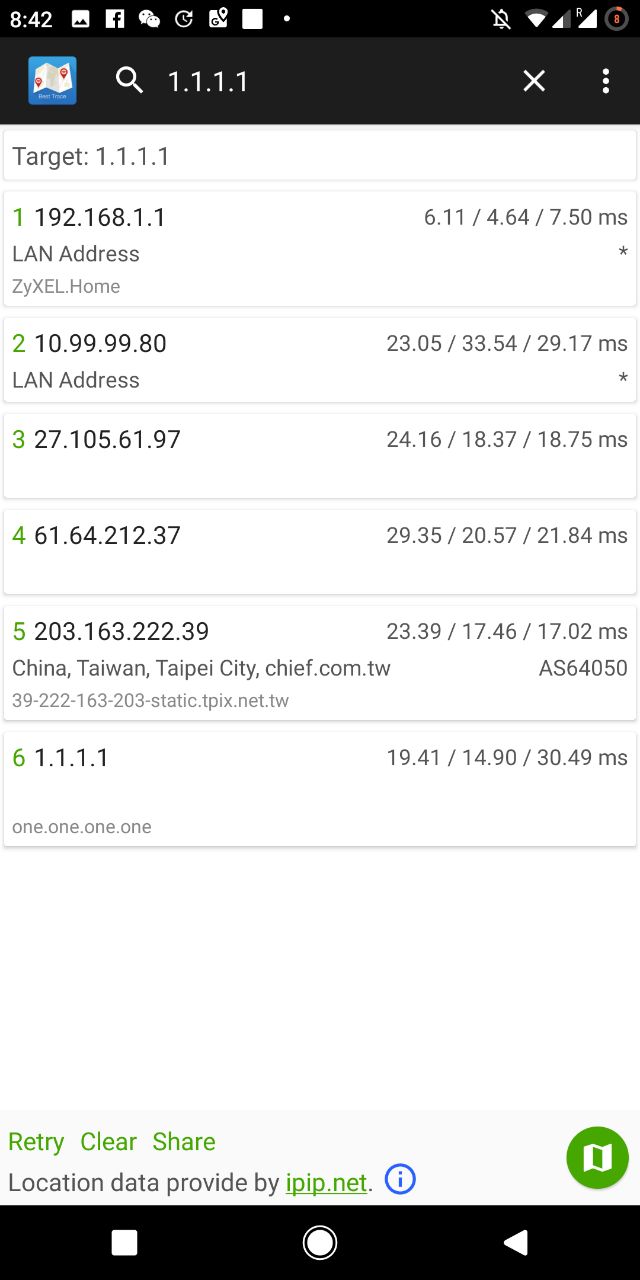Tap the search magnifier icon
Viewport: 640px width, 1280px height.
129,80
